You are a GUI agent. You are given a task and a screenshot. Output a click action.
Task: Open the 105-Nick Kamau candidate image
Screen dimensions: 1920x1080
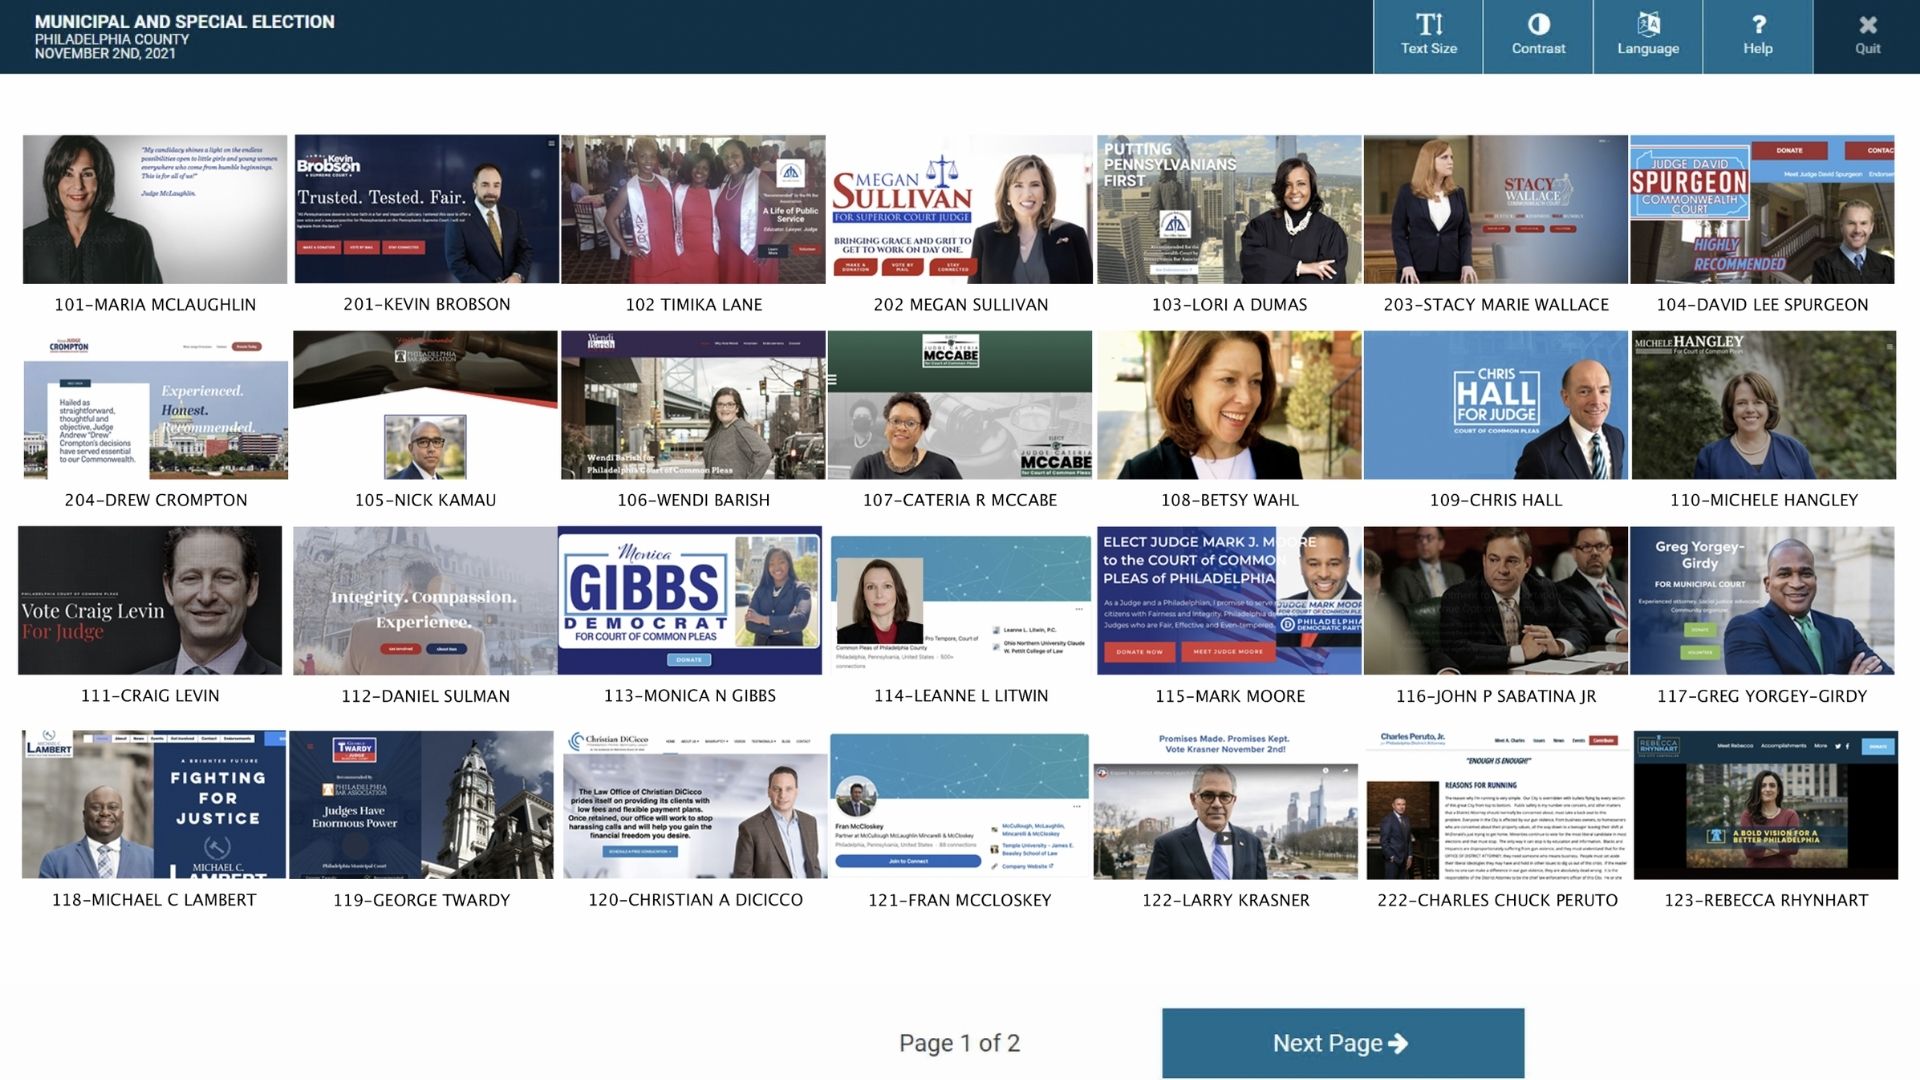(426, 405)
